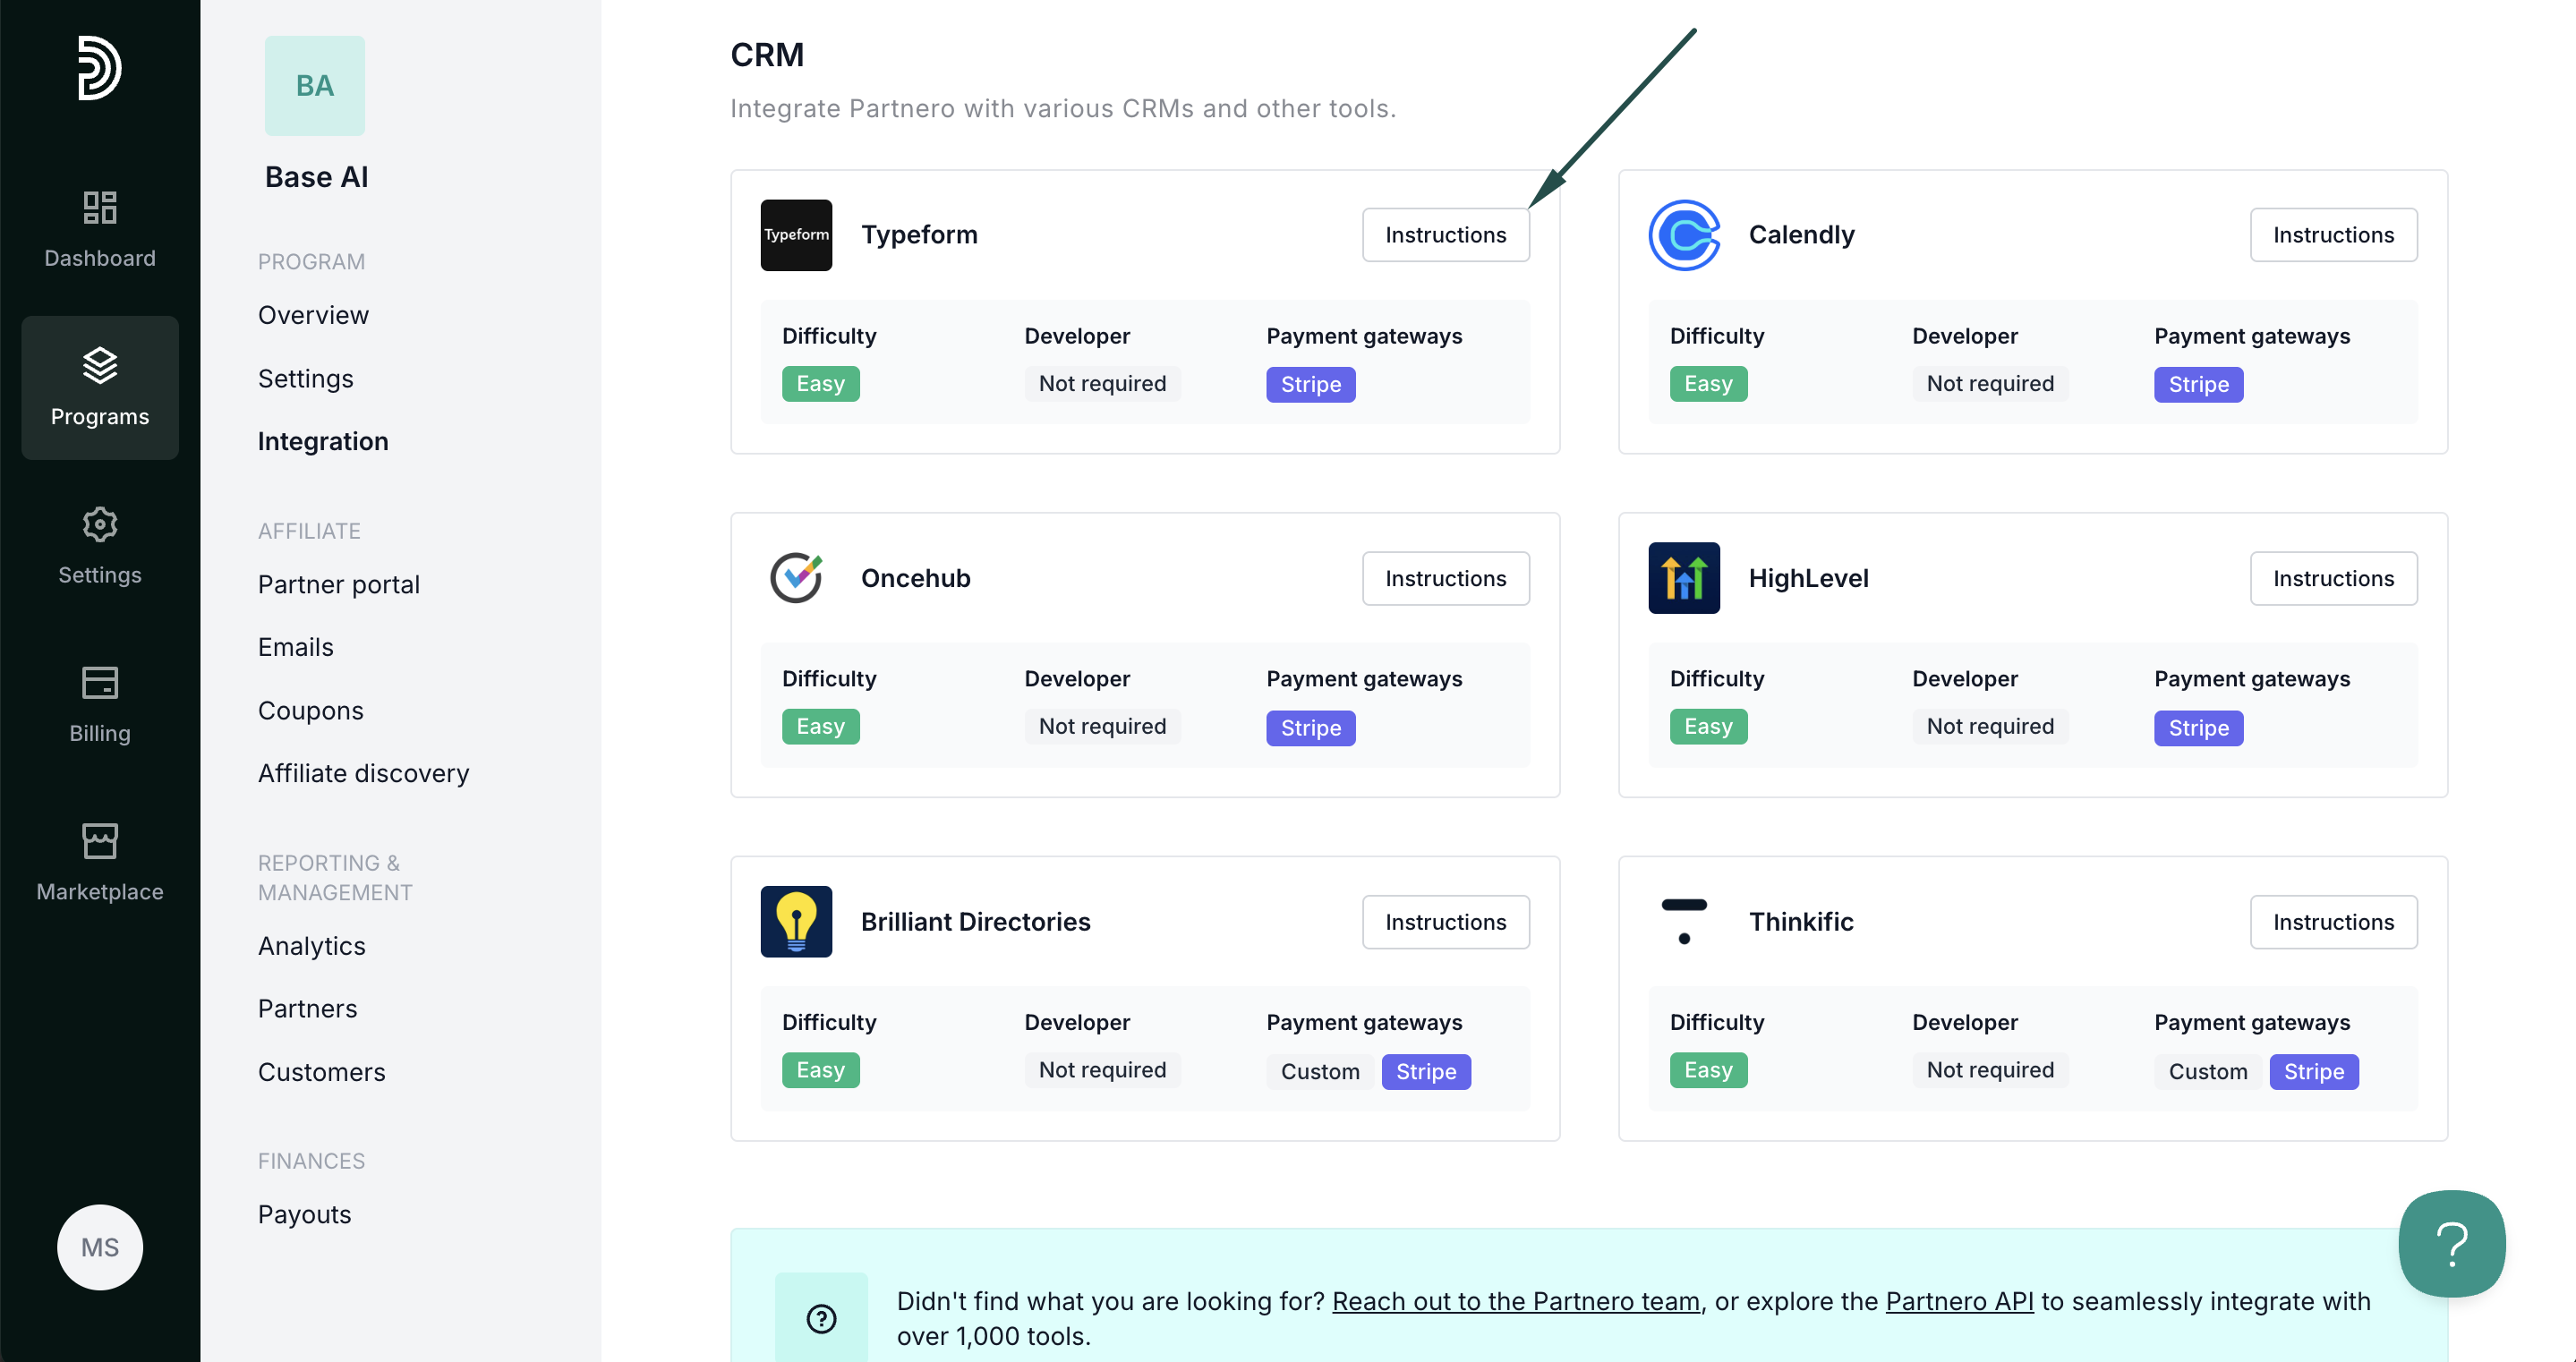This screenshot has height=1362, width=2576.
Task: Open the Marketplace store icon
Action: 99,841
